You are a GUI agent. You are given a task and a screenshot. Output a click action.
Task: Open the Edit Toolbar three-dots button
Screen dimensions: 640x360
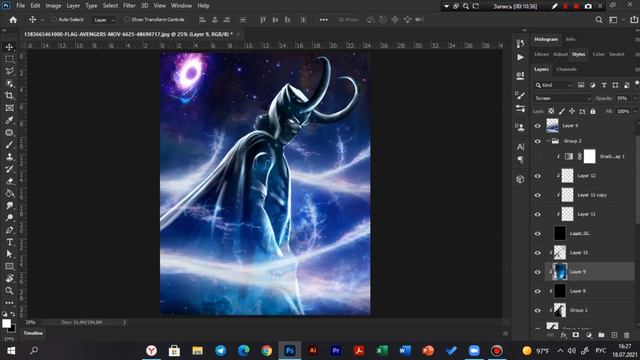[x=9, y=303]
